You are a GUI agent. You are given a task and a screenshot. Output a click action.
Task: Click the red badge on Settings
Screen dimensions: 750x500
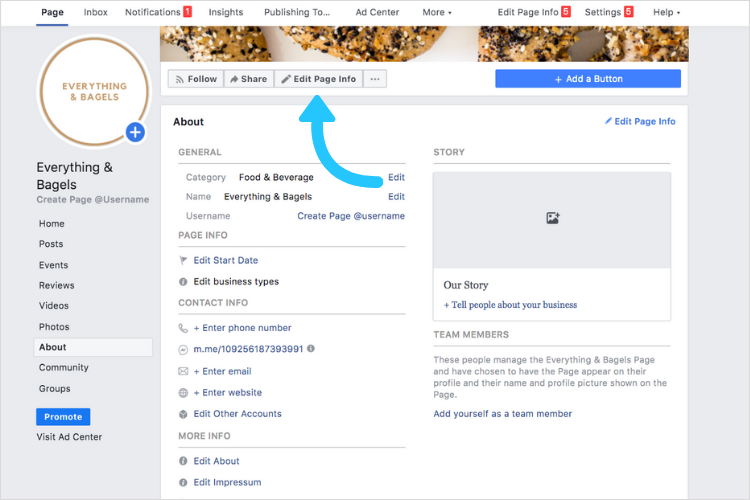coord(629,11)
